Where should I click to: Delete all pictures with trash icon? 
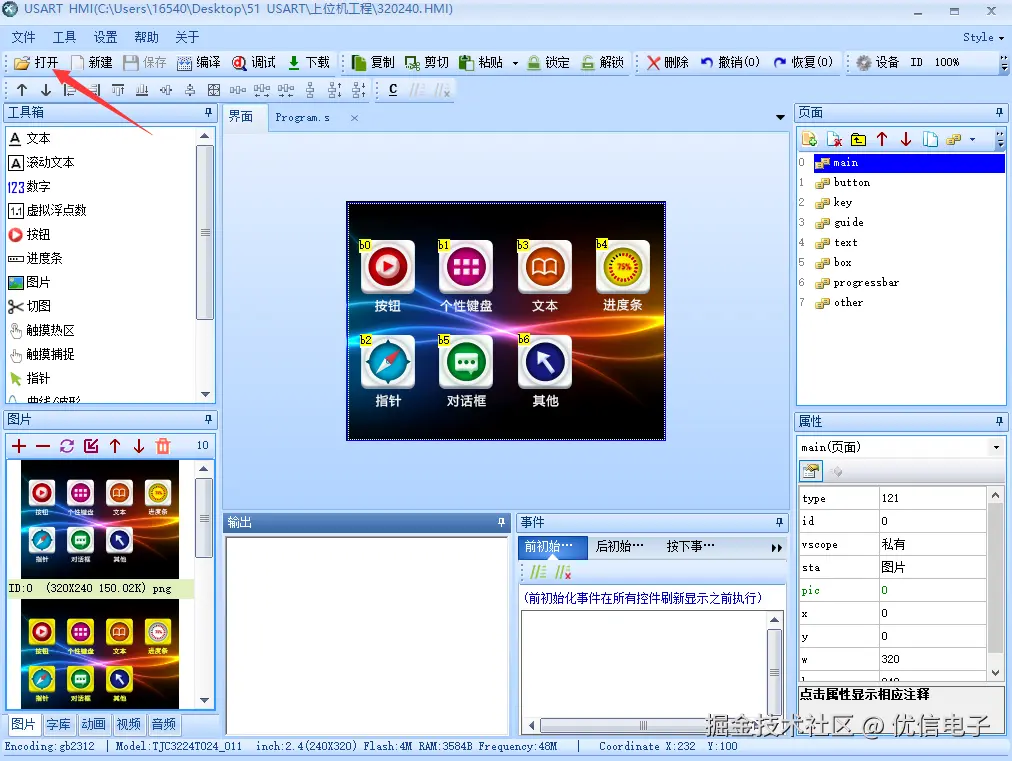click(163, 446)
